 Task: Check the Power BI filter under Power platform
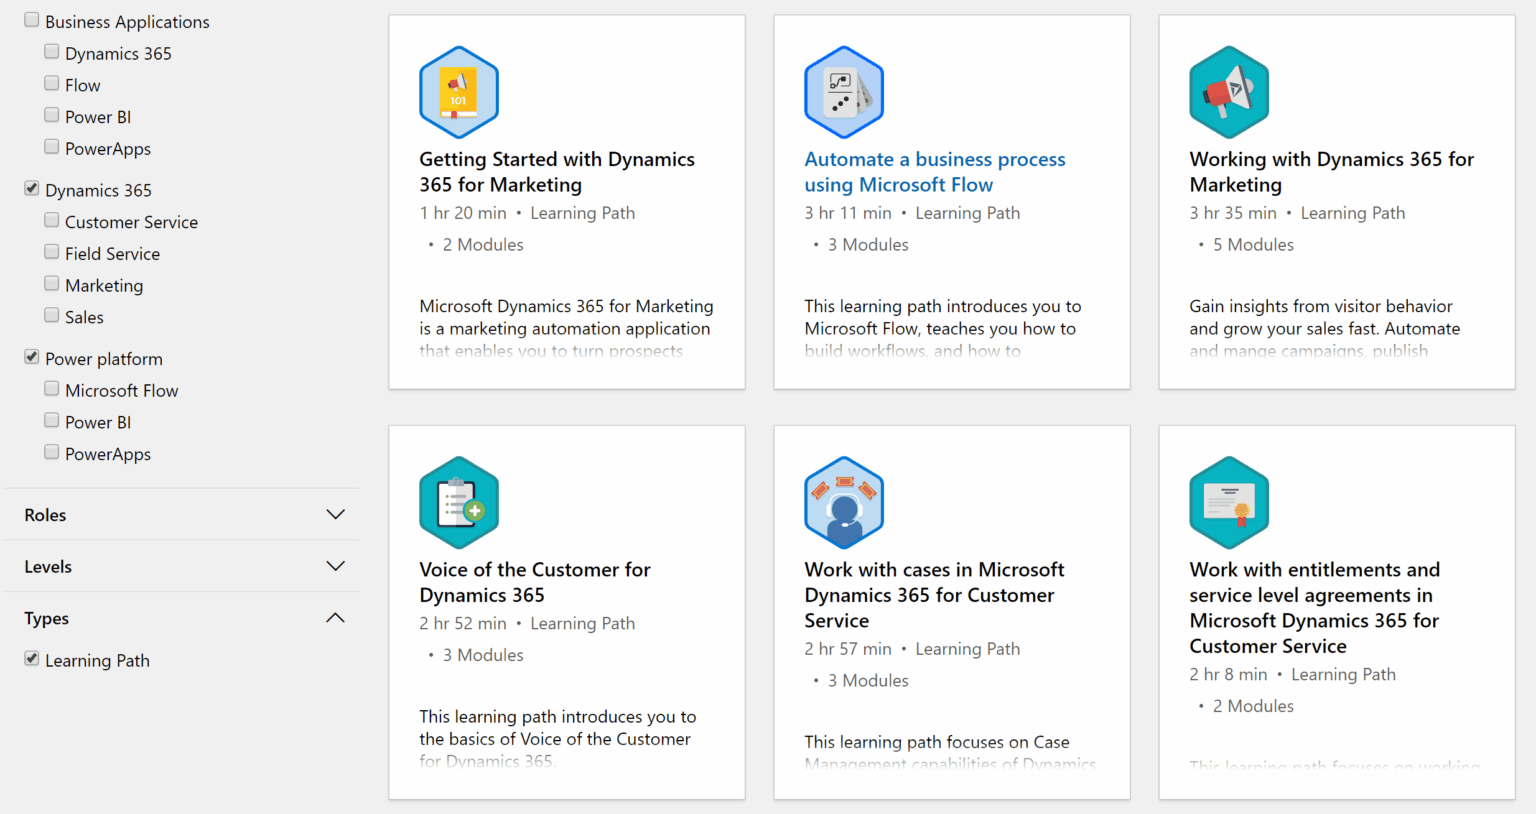click(x=51, y=420)
